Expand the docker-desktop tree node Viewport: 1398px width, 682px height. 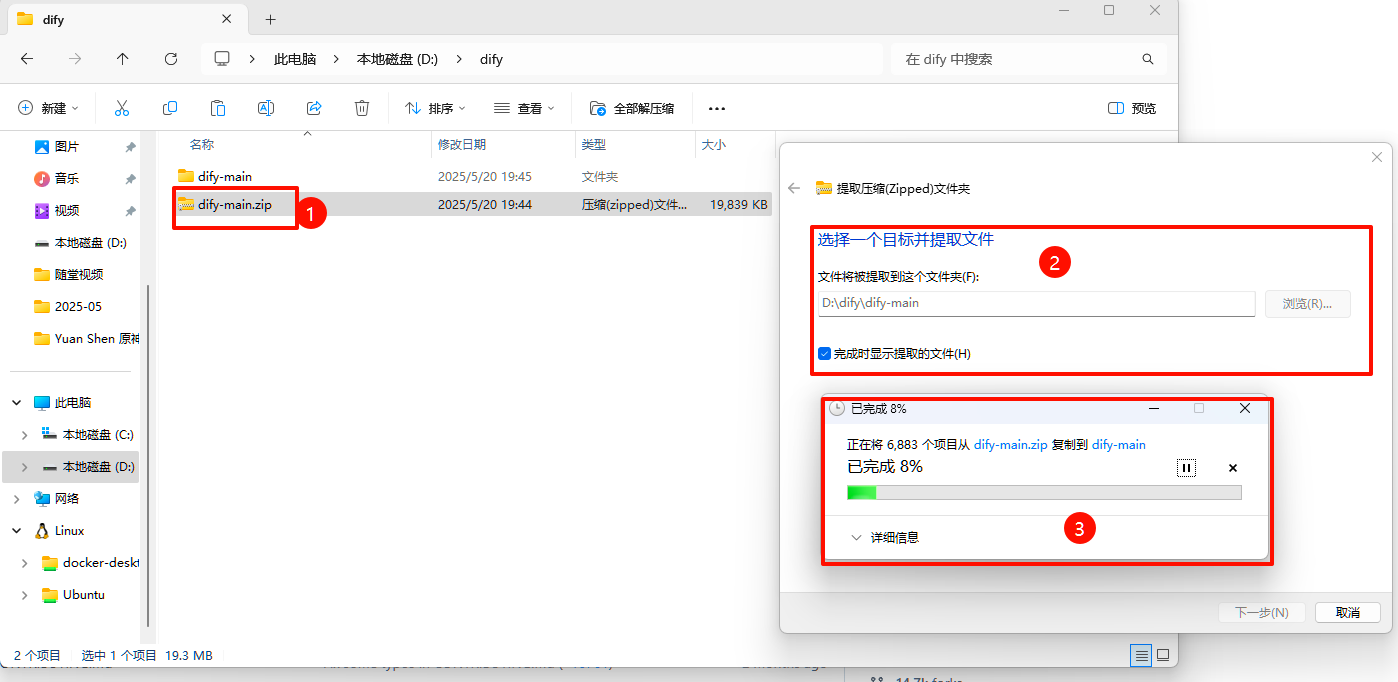click(25, 562)
